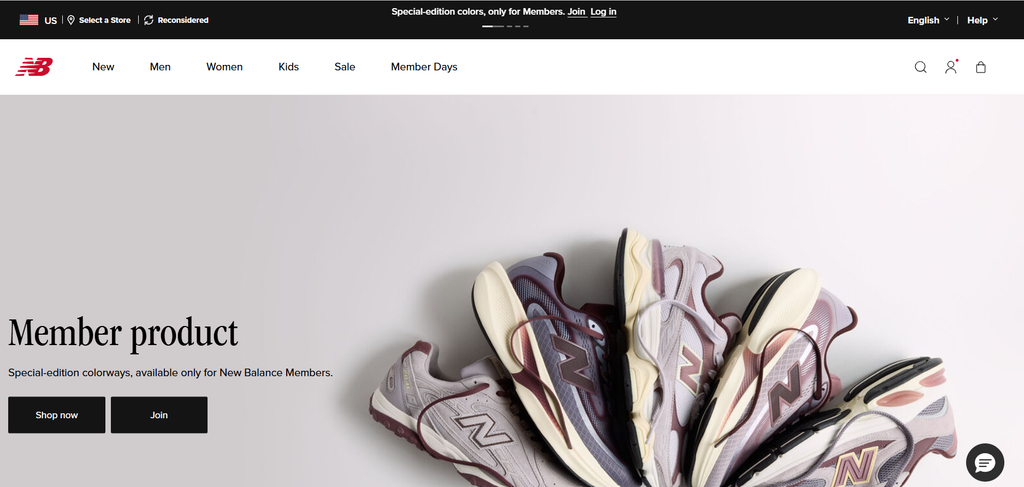This screenshot has width=1024, height=487.
Task: Open the Women menu
Action: pyautogui.click(x=224, y=67)
